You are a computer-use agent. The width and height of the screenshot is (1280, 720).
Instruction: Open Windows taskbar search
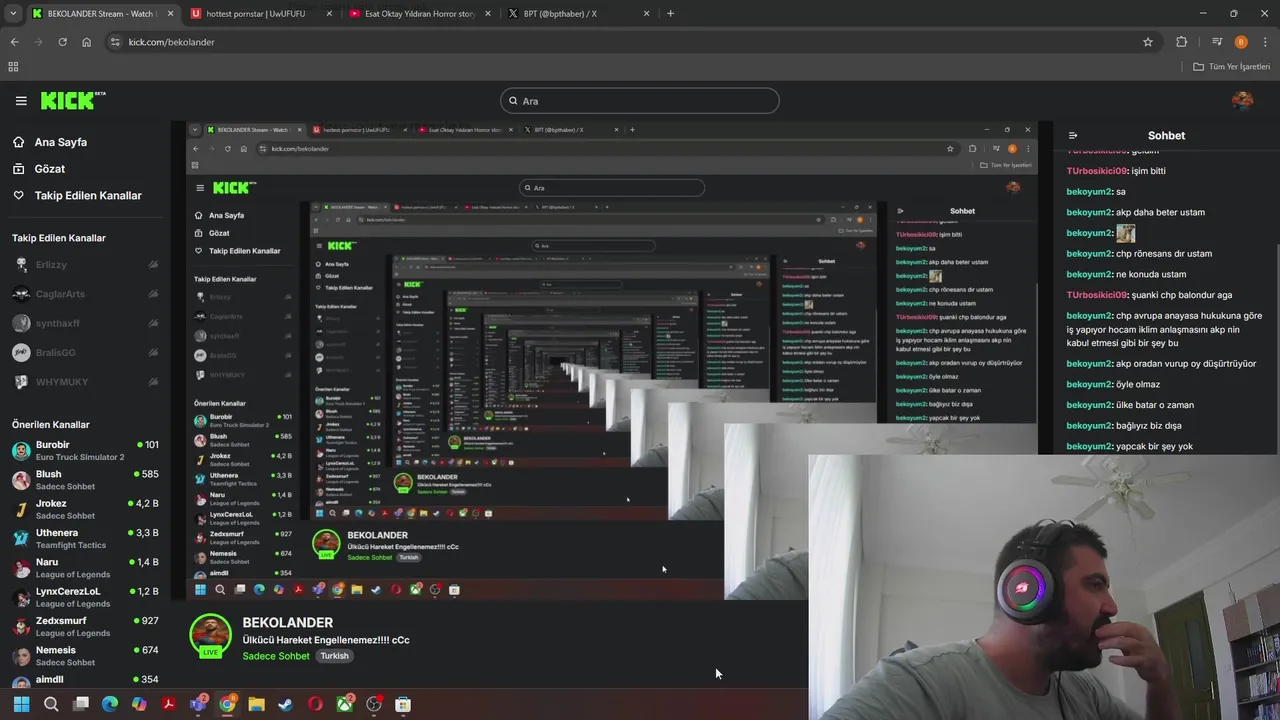click(x=51, y=704)
